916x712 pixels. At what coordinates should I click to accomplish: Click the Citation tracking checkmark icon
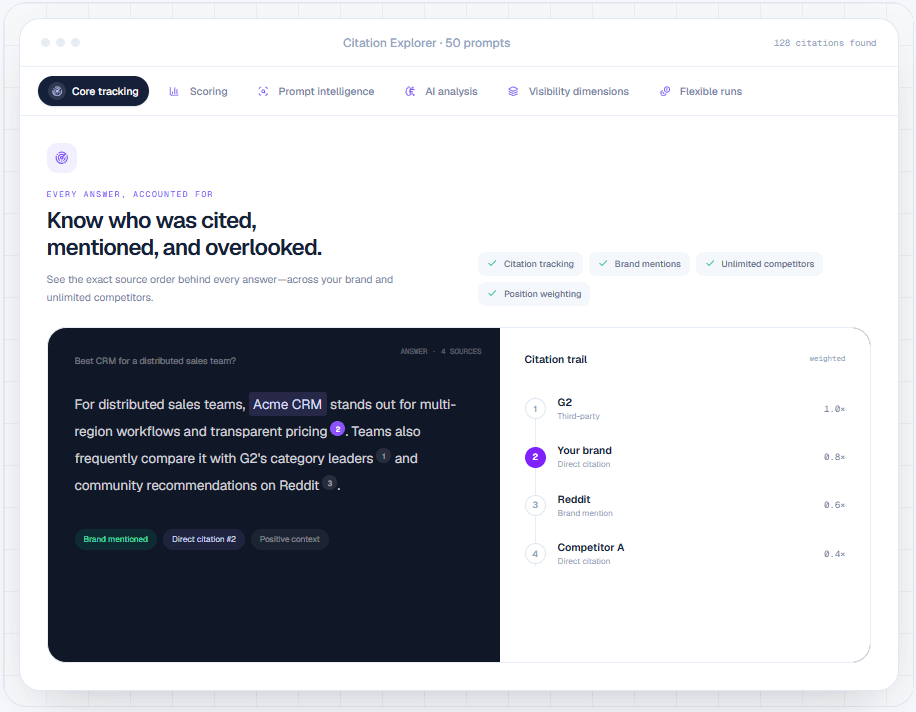pos(492,263)
